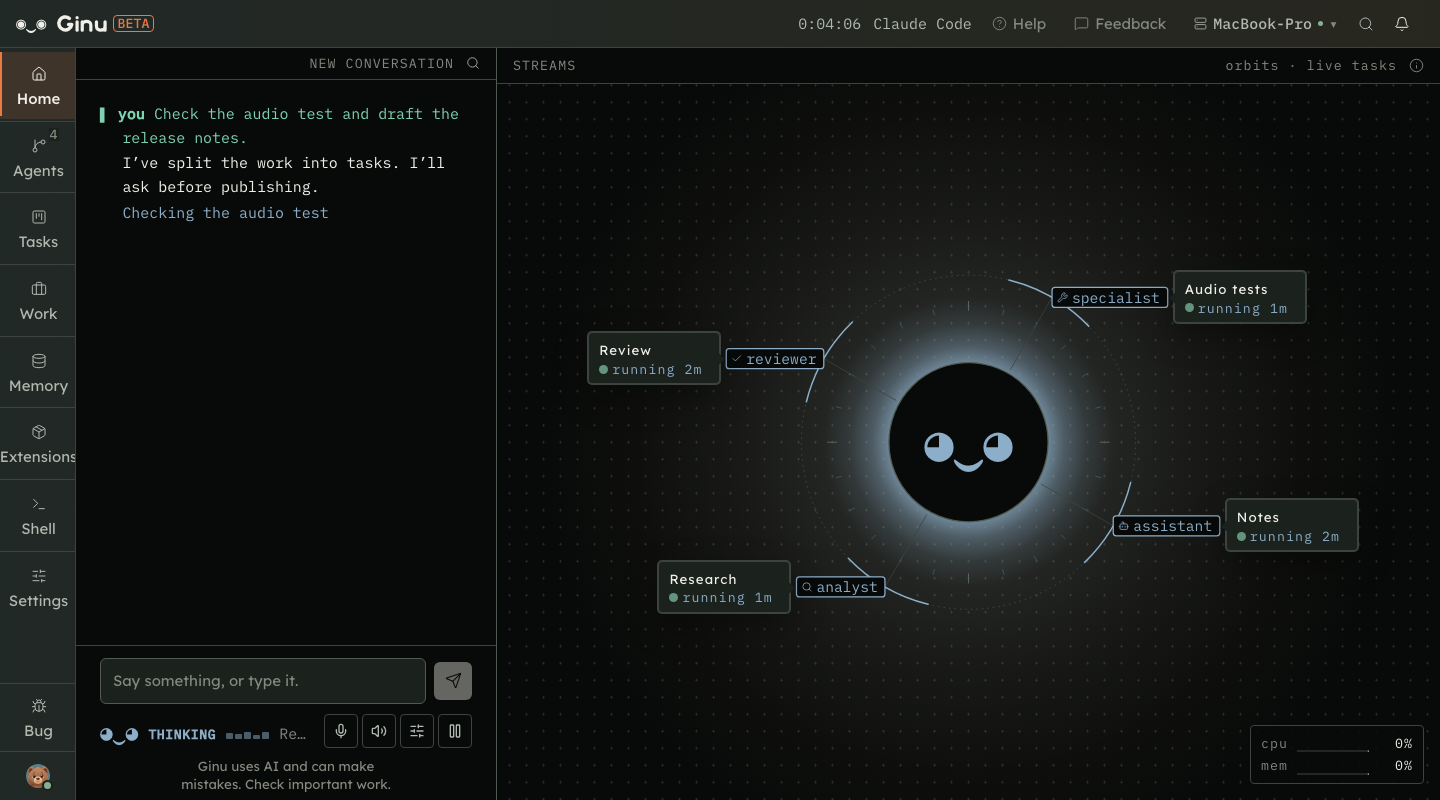Open the top bar search icon
The width and height of the screenshot is (1440, 800).
pyautogui.click(x=1366, y=24)
